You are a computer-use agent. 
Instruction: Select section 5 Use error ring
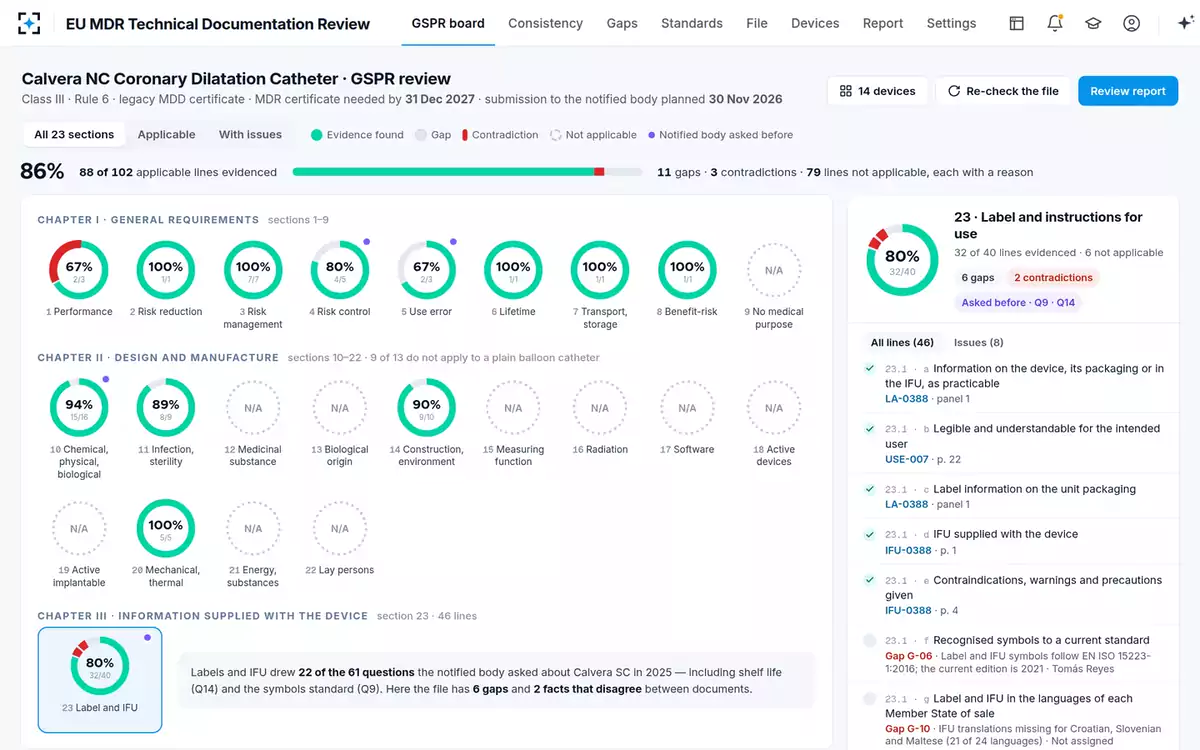click(427, 270)
